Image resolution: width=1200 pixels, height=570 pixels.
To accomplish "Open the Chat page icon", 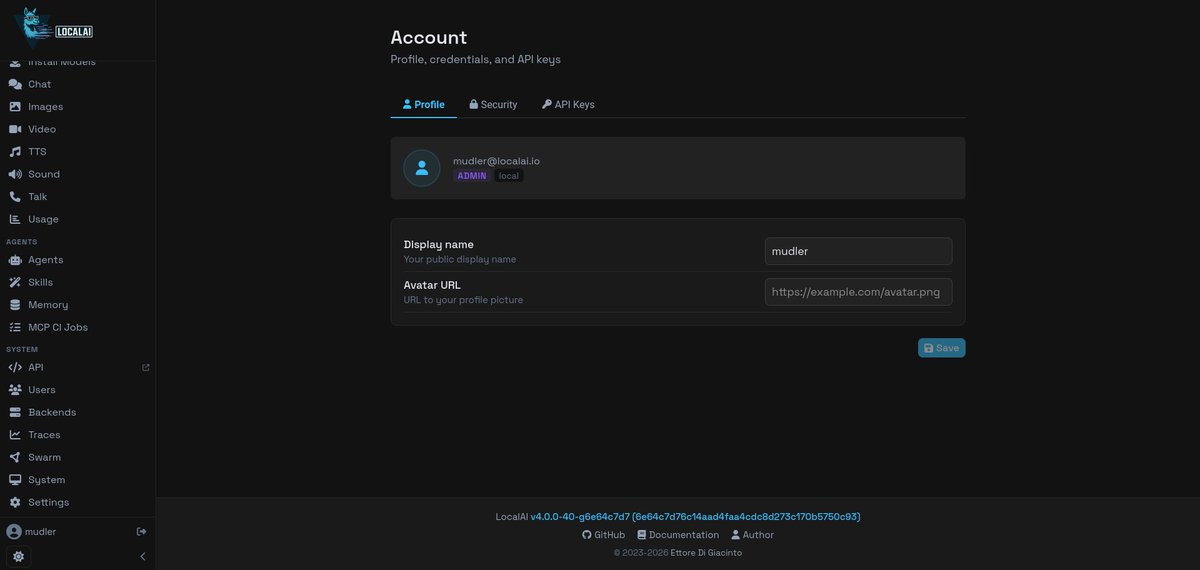I will (15, 84).
